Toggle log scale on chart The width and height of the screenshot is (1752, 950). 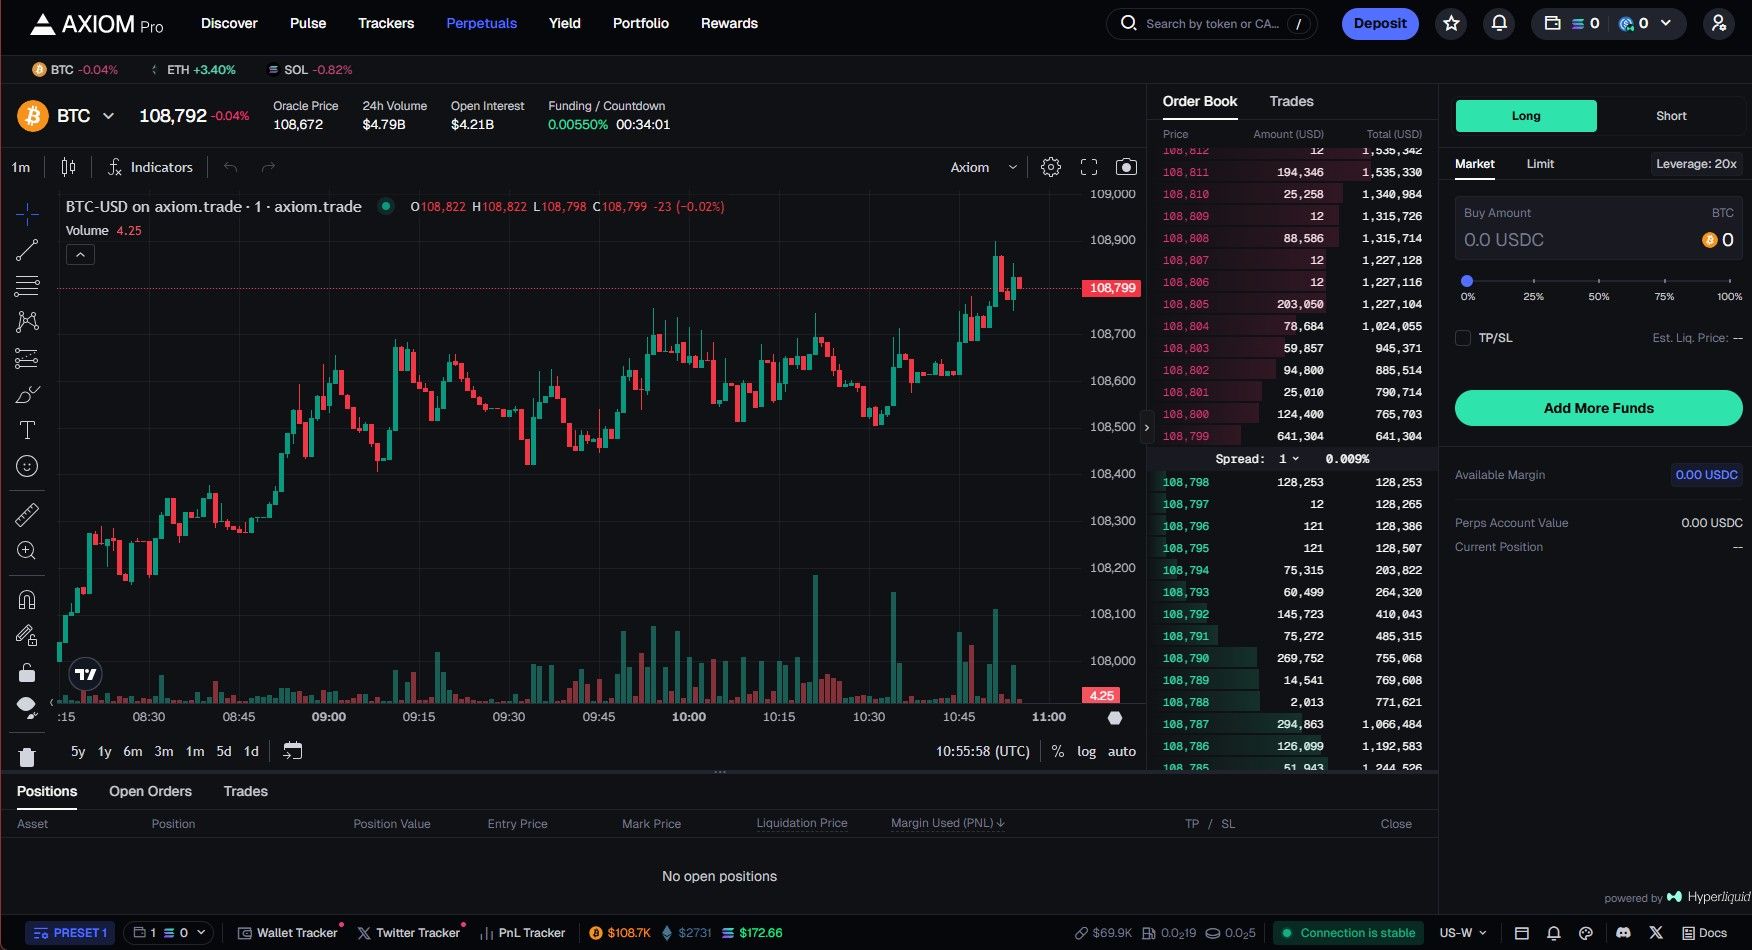click(1086, 751)
